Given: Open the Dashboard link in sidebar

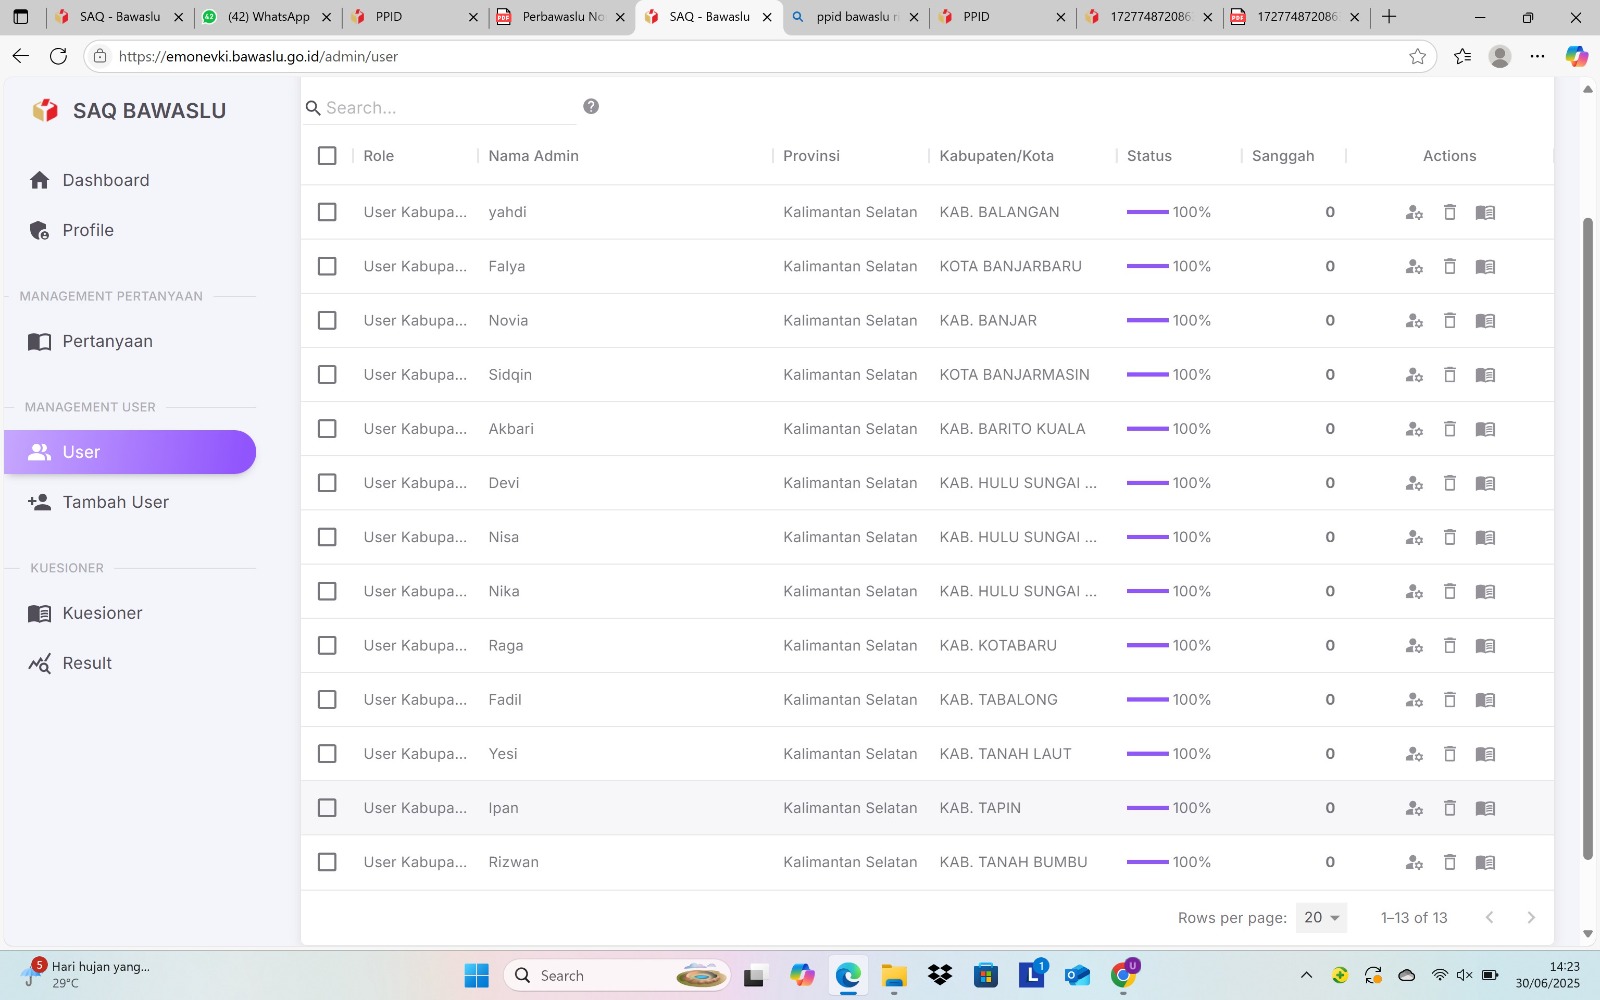Looking at the screenshot, I should coord(105,180).
